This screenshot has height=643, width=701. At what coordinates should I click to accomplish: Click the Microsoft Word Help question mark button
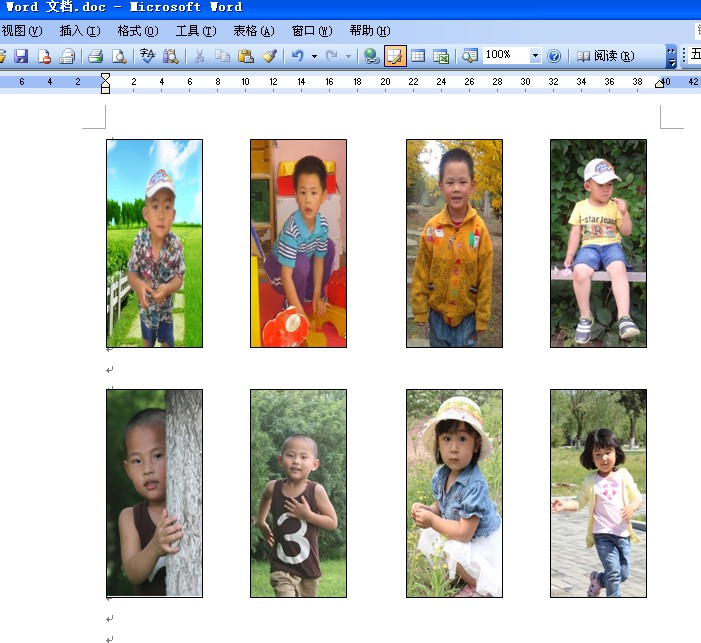click(x=554, y=56)
